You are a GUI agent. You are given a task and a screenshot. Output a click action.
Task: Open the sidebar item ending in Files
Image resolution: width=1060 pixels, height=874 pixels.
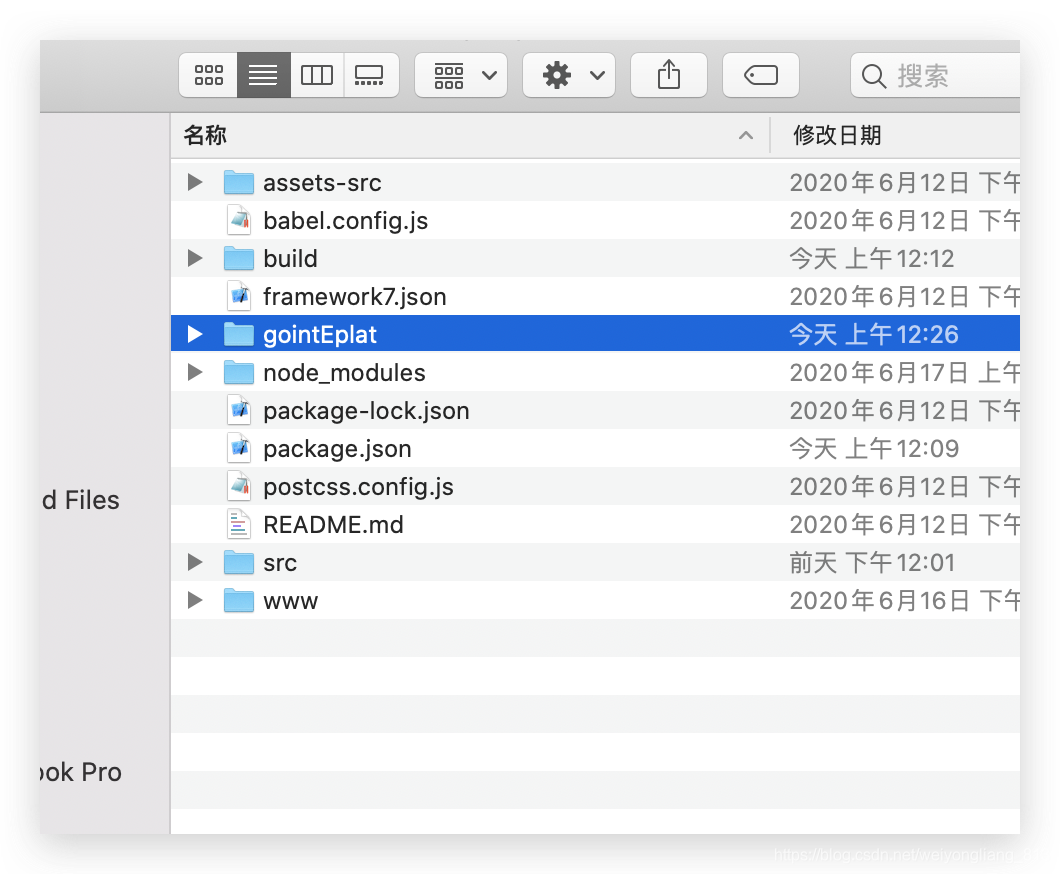(x=80, y=500)
